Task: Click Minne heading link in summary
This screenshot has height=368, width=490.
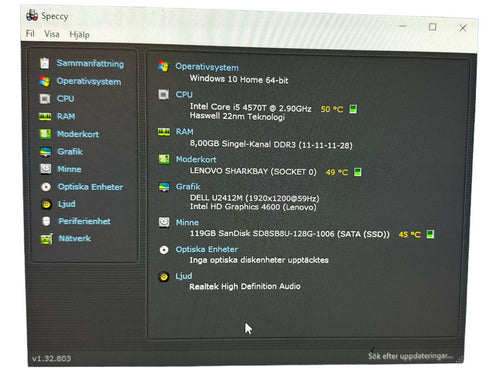Action: coord(187,222)
